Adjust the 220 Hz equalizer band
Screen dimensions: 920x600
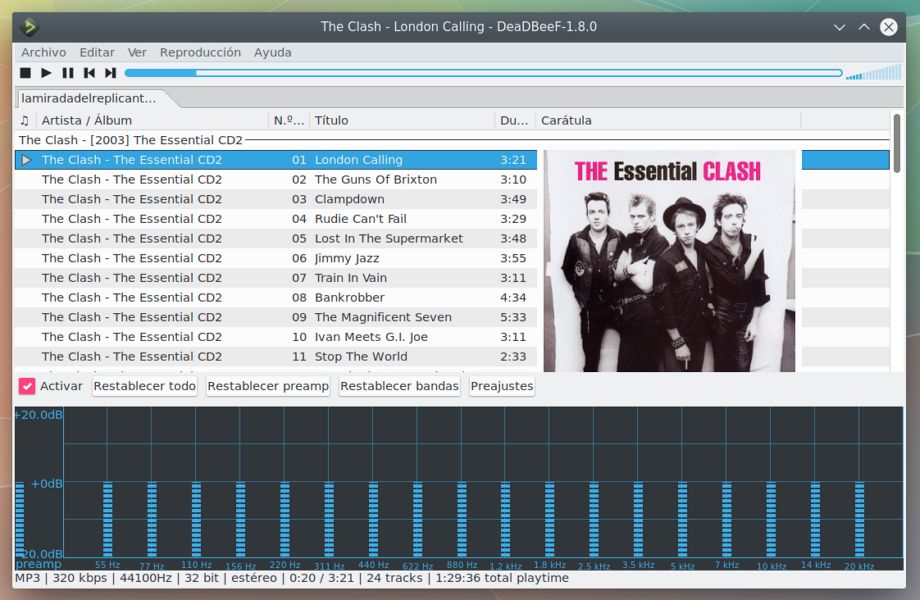coord(285,518)
